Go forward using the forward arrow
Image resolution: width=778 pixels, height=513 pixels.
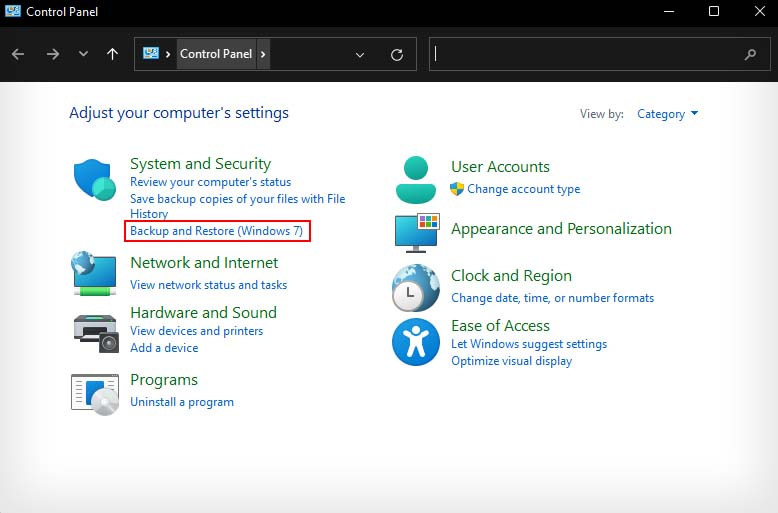tap(53, 54)
